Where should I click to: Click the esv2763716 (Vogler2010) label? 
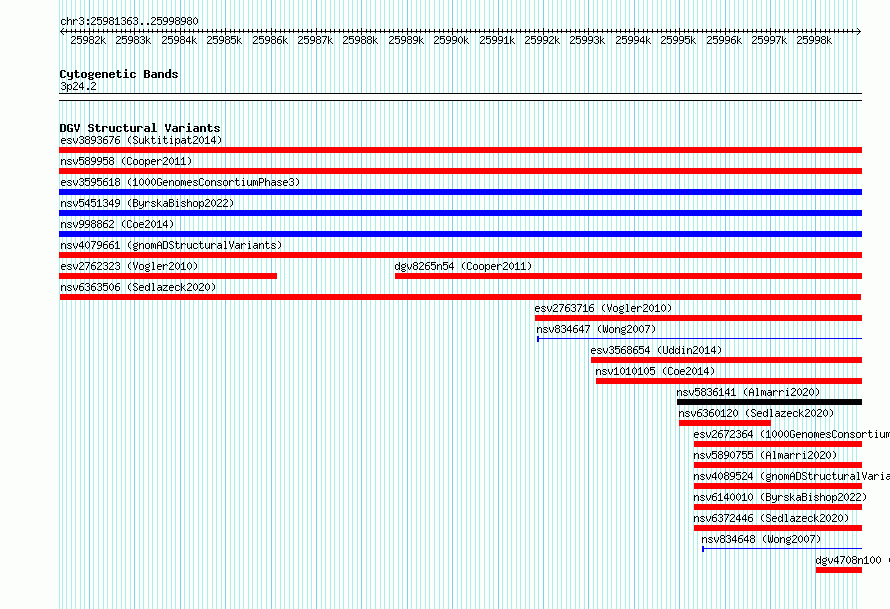603,308
